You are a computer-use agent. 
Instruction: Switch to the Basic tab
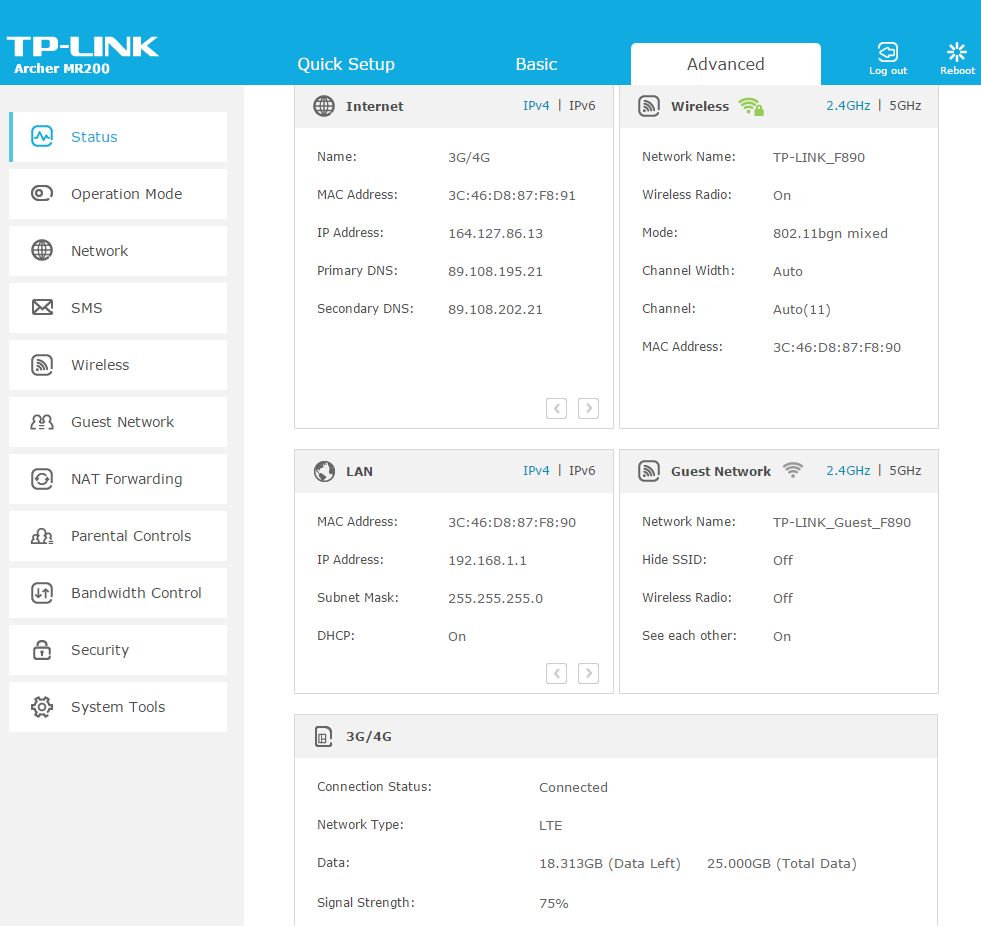tap(536, 64)
